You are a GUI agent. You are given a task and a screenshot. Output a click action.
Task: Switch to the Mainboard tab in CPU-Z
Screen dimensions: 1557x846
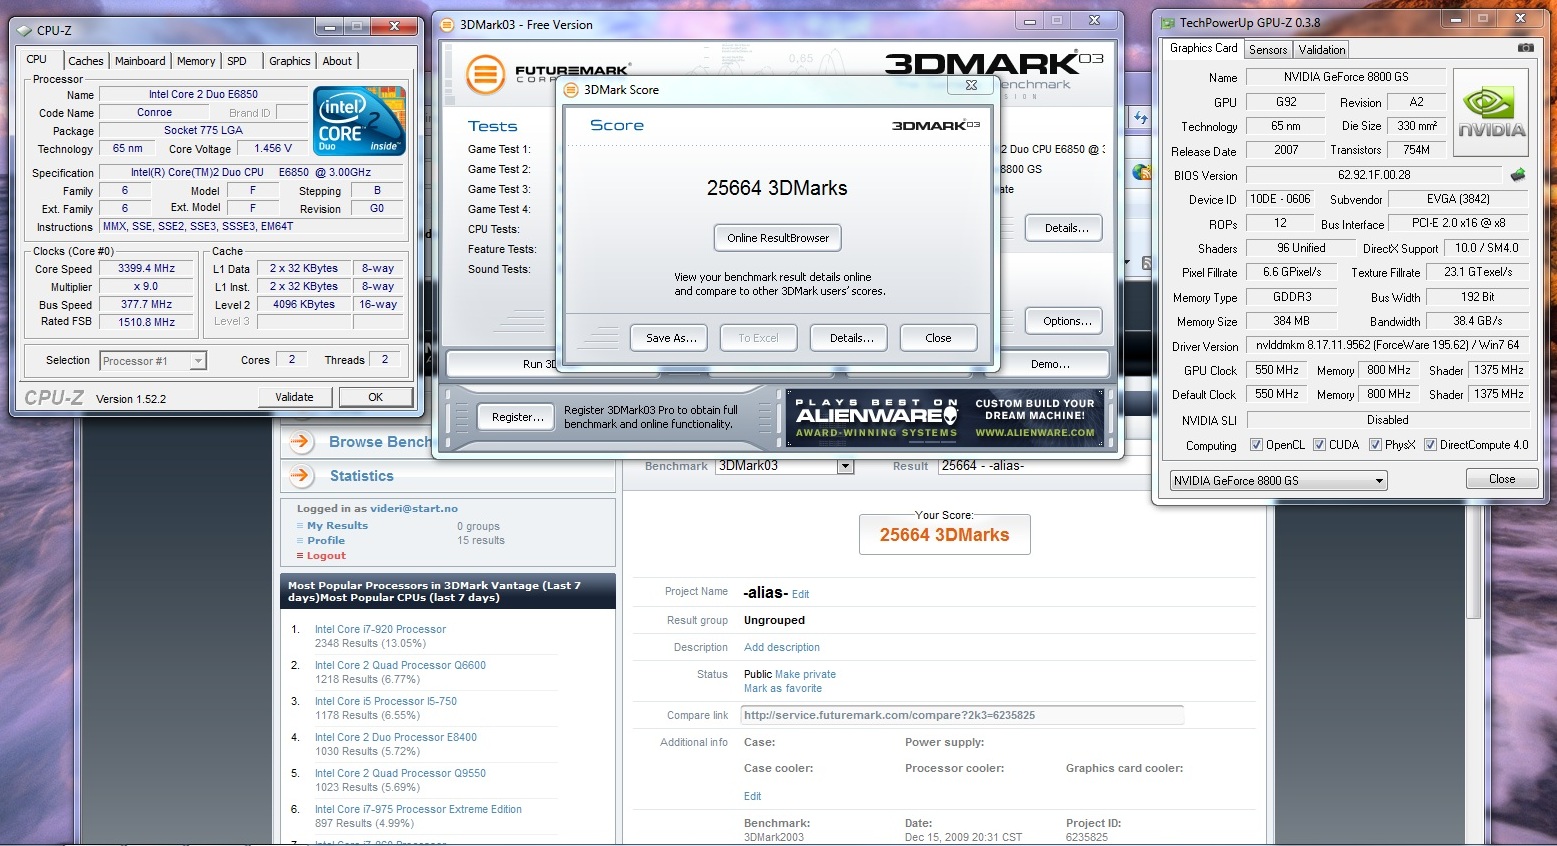(x=140, y=61)
